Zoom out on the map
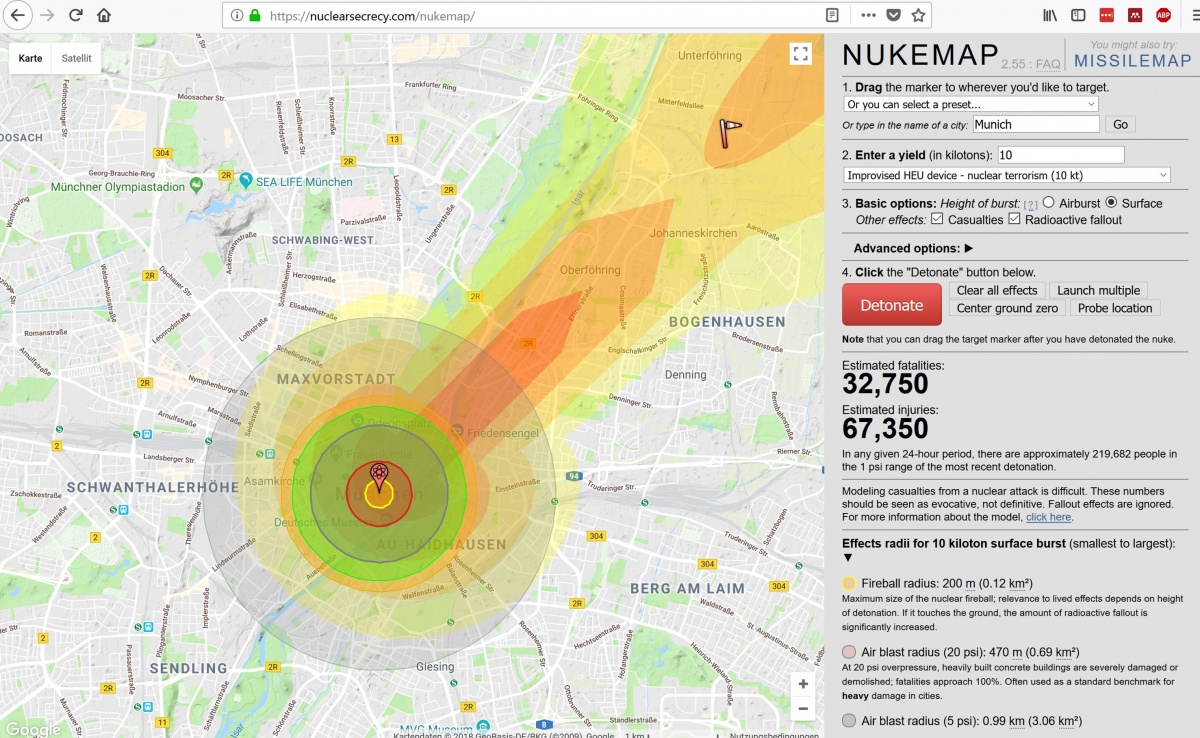This screenshot has height=738, width=1200. tap(802, 709)
